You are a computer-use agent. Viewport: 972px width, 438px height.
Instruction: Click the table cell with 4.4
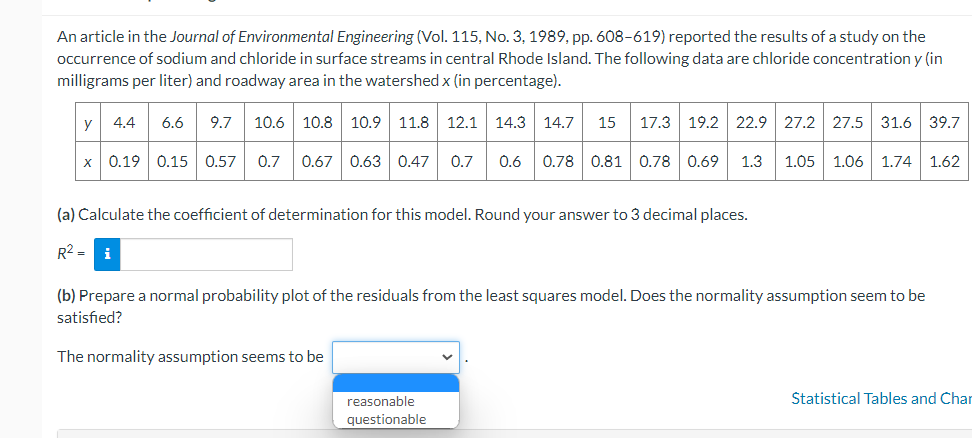point(125,124)
